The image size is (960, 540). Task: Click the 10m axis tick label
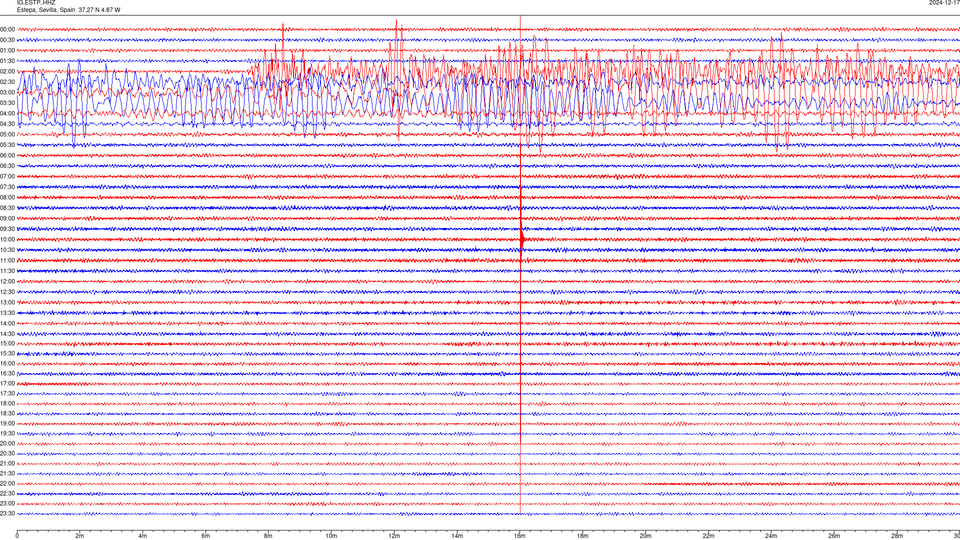331,536
